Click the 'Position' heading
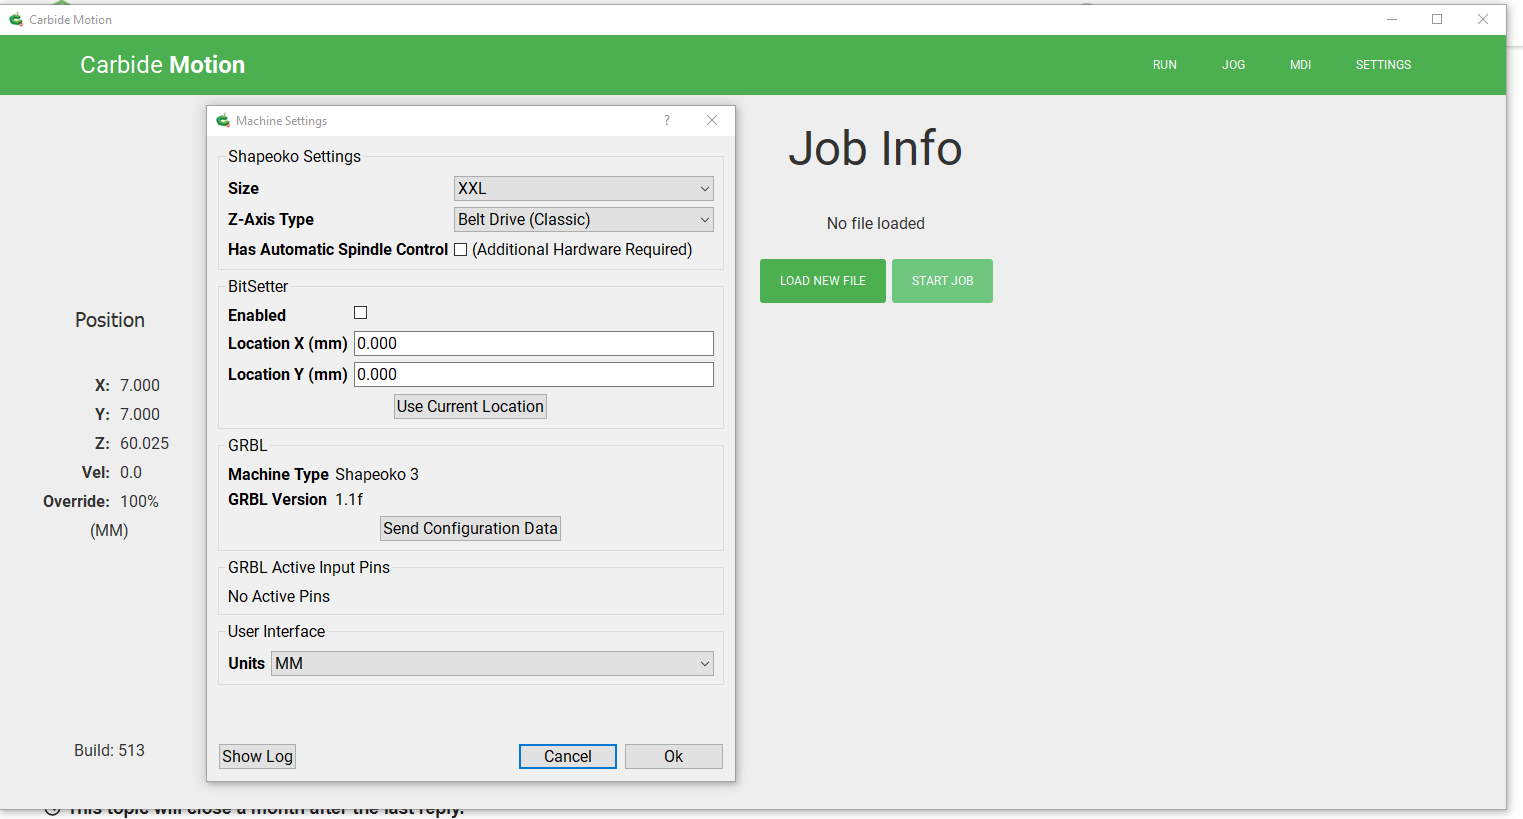This screenshot has height=819, width=1523. (x=110, y=320)
